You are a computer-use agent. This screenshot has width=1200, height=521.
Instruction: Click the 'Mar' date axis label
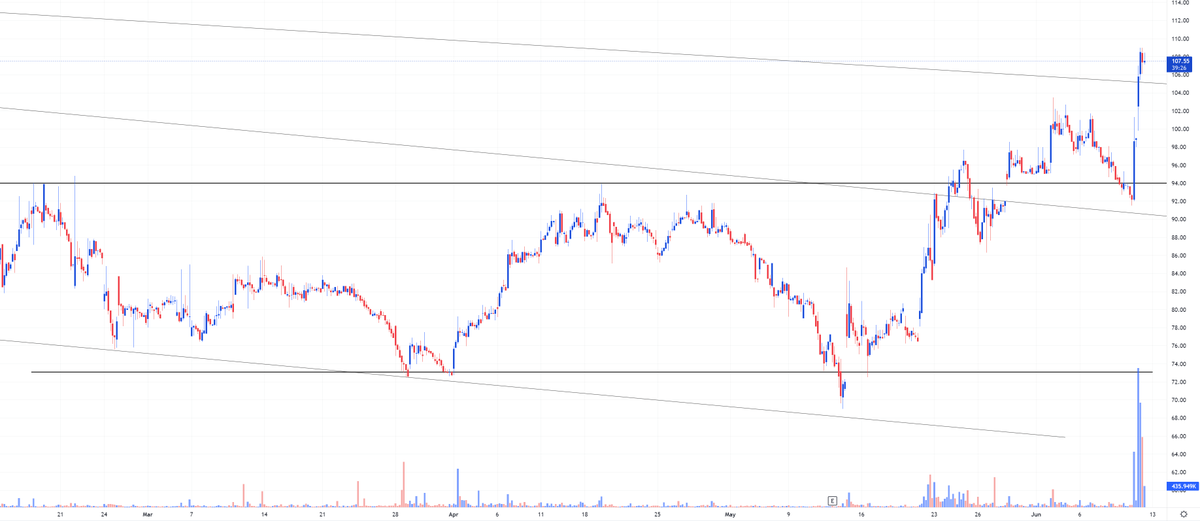point(147,513)
